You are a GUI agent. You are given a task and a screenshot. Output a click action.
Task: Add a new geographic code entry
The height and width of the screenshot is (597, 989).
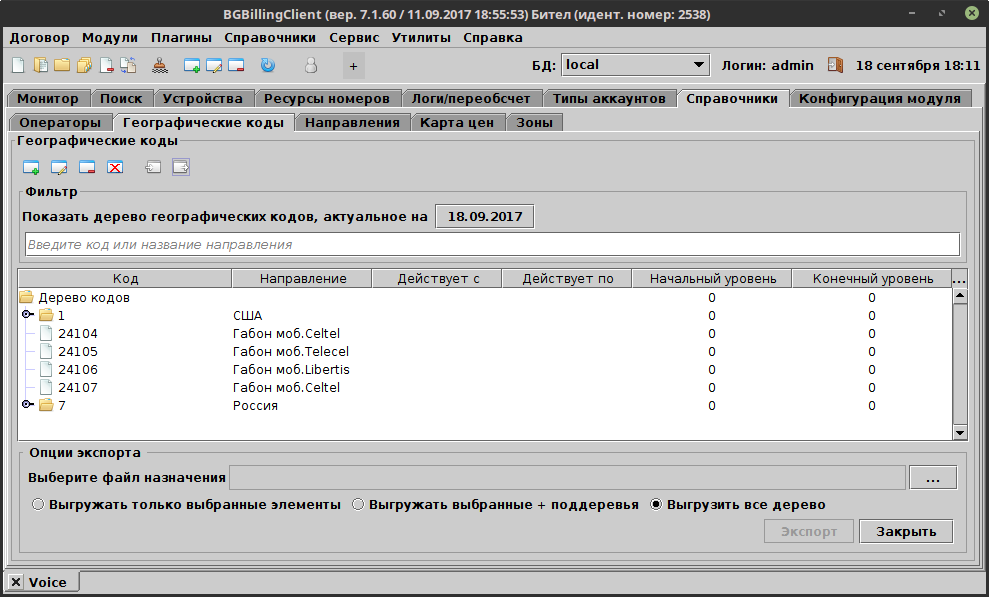(x=30, y=167)
